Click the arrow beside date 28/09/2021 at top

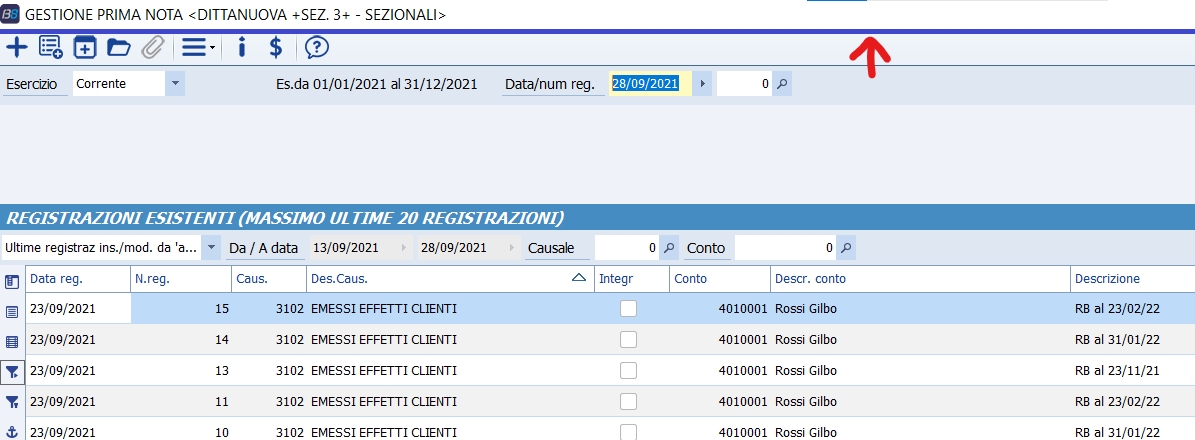tap(702, 84)
